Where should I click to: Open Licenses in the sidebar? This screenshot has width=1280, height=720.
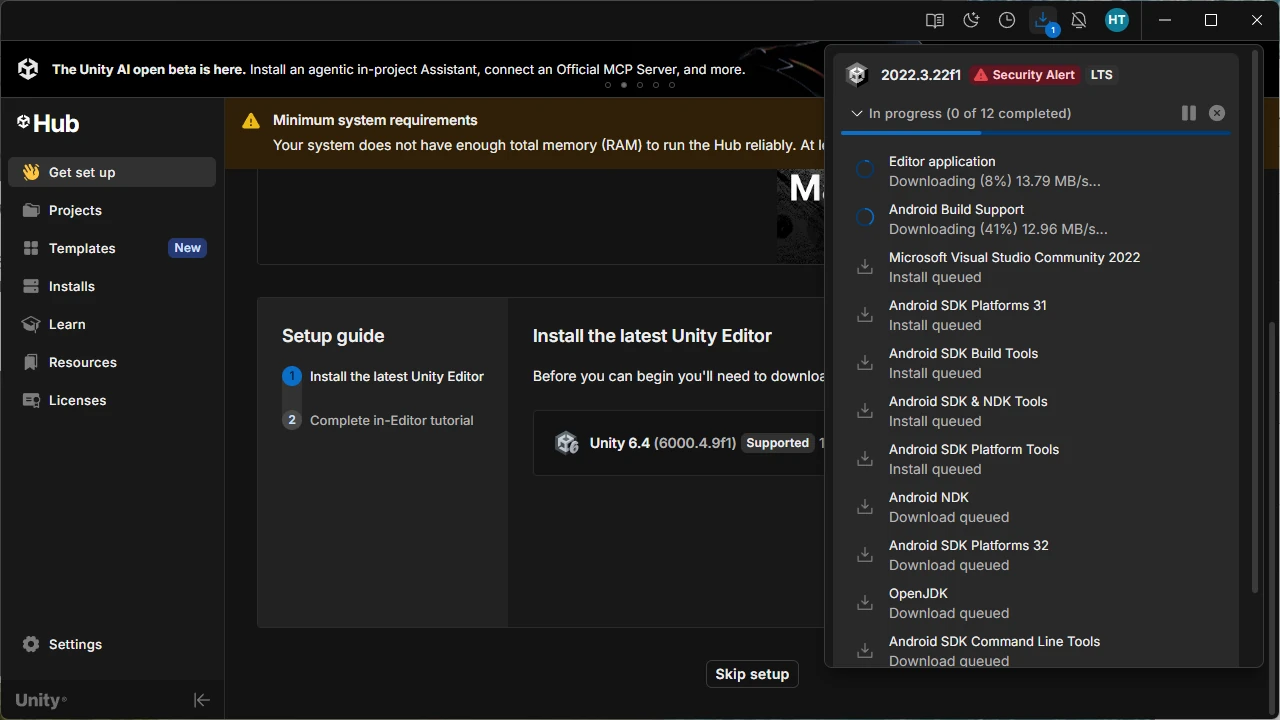[x=112, y=400]
